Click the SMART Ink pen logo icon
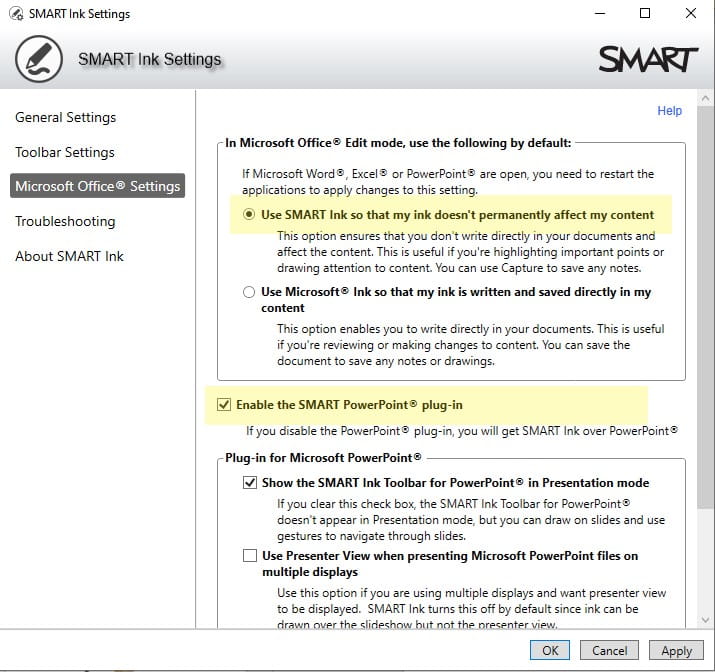Screen dimensions: 715x672 pos(39,60)
